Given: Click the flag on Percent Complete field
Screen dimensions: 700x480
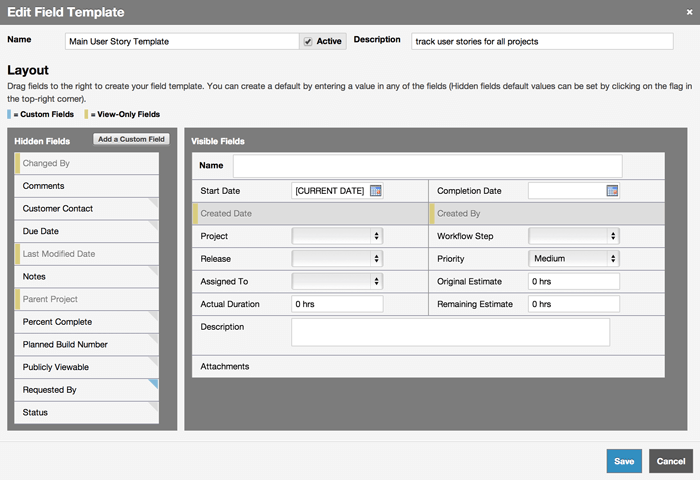Looking at the screenshot, I should click(x=154, y=316).
